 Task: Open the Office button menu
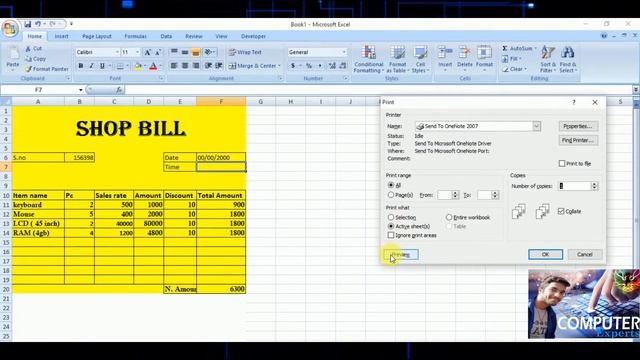(x=10, y=29)
